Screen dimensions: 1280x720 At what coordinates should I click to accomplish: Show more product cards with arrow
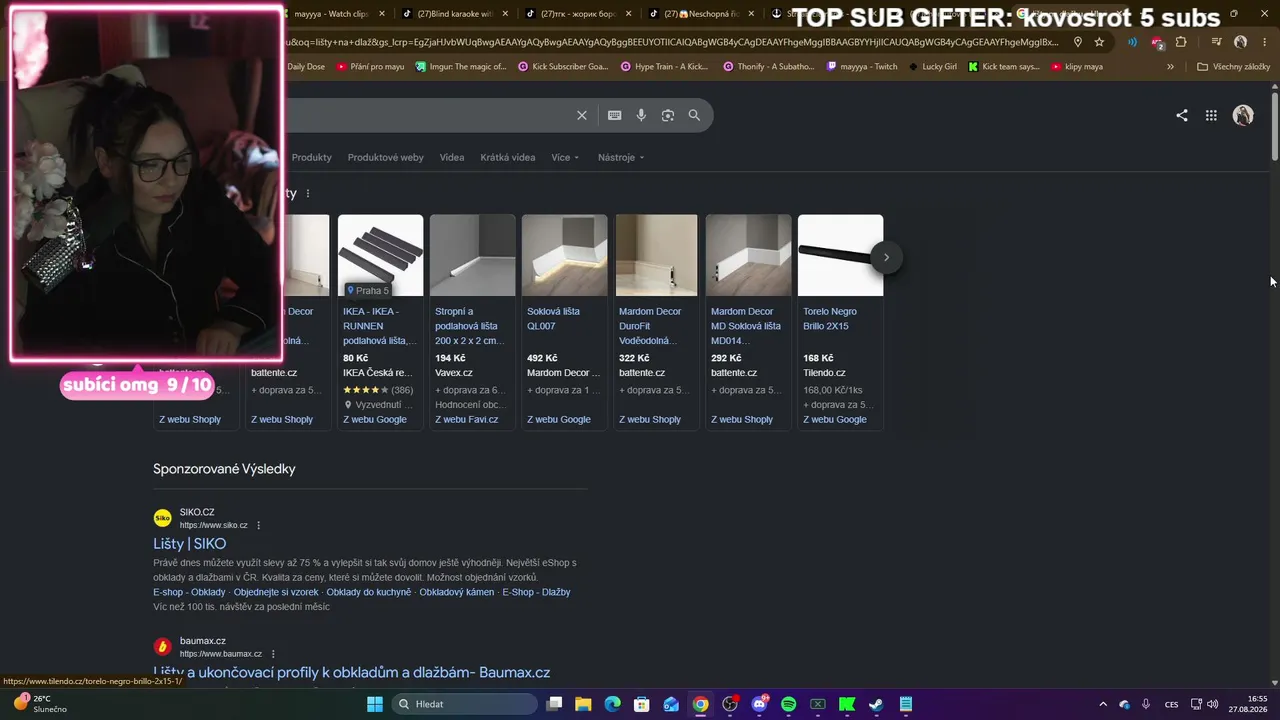point(886,257)
